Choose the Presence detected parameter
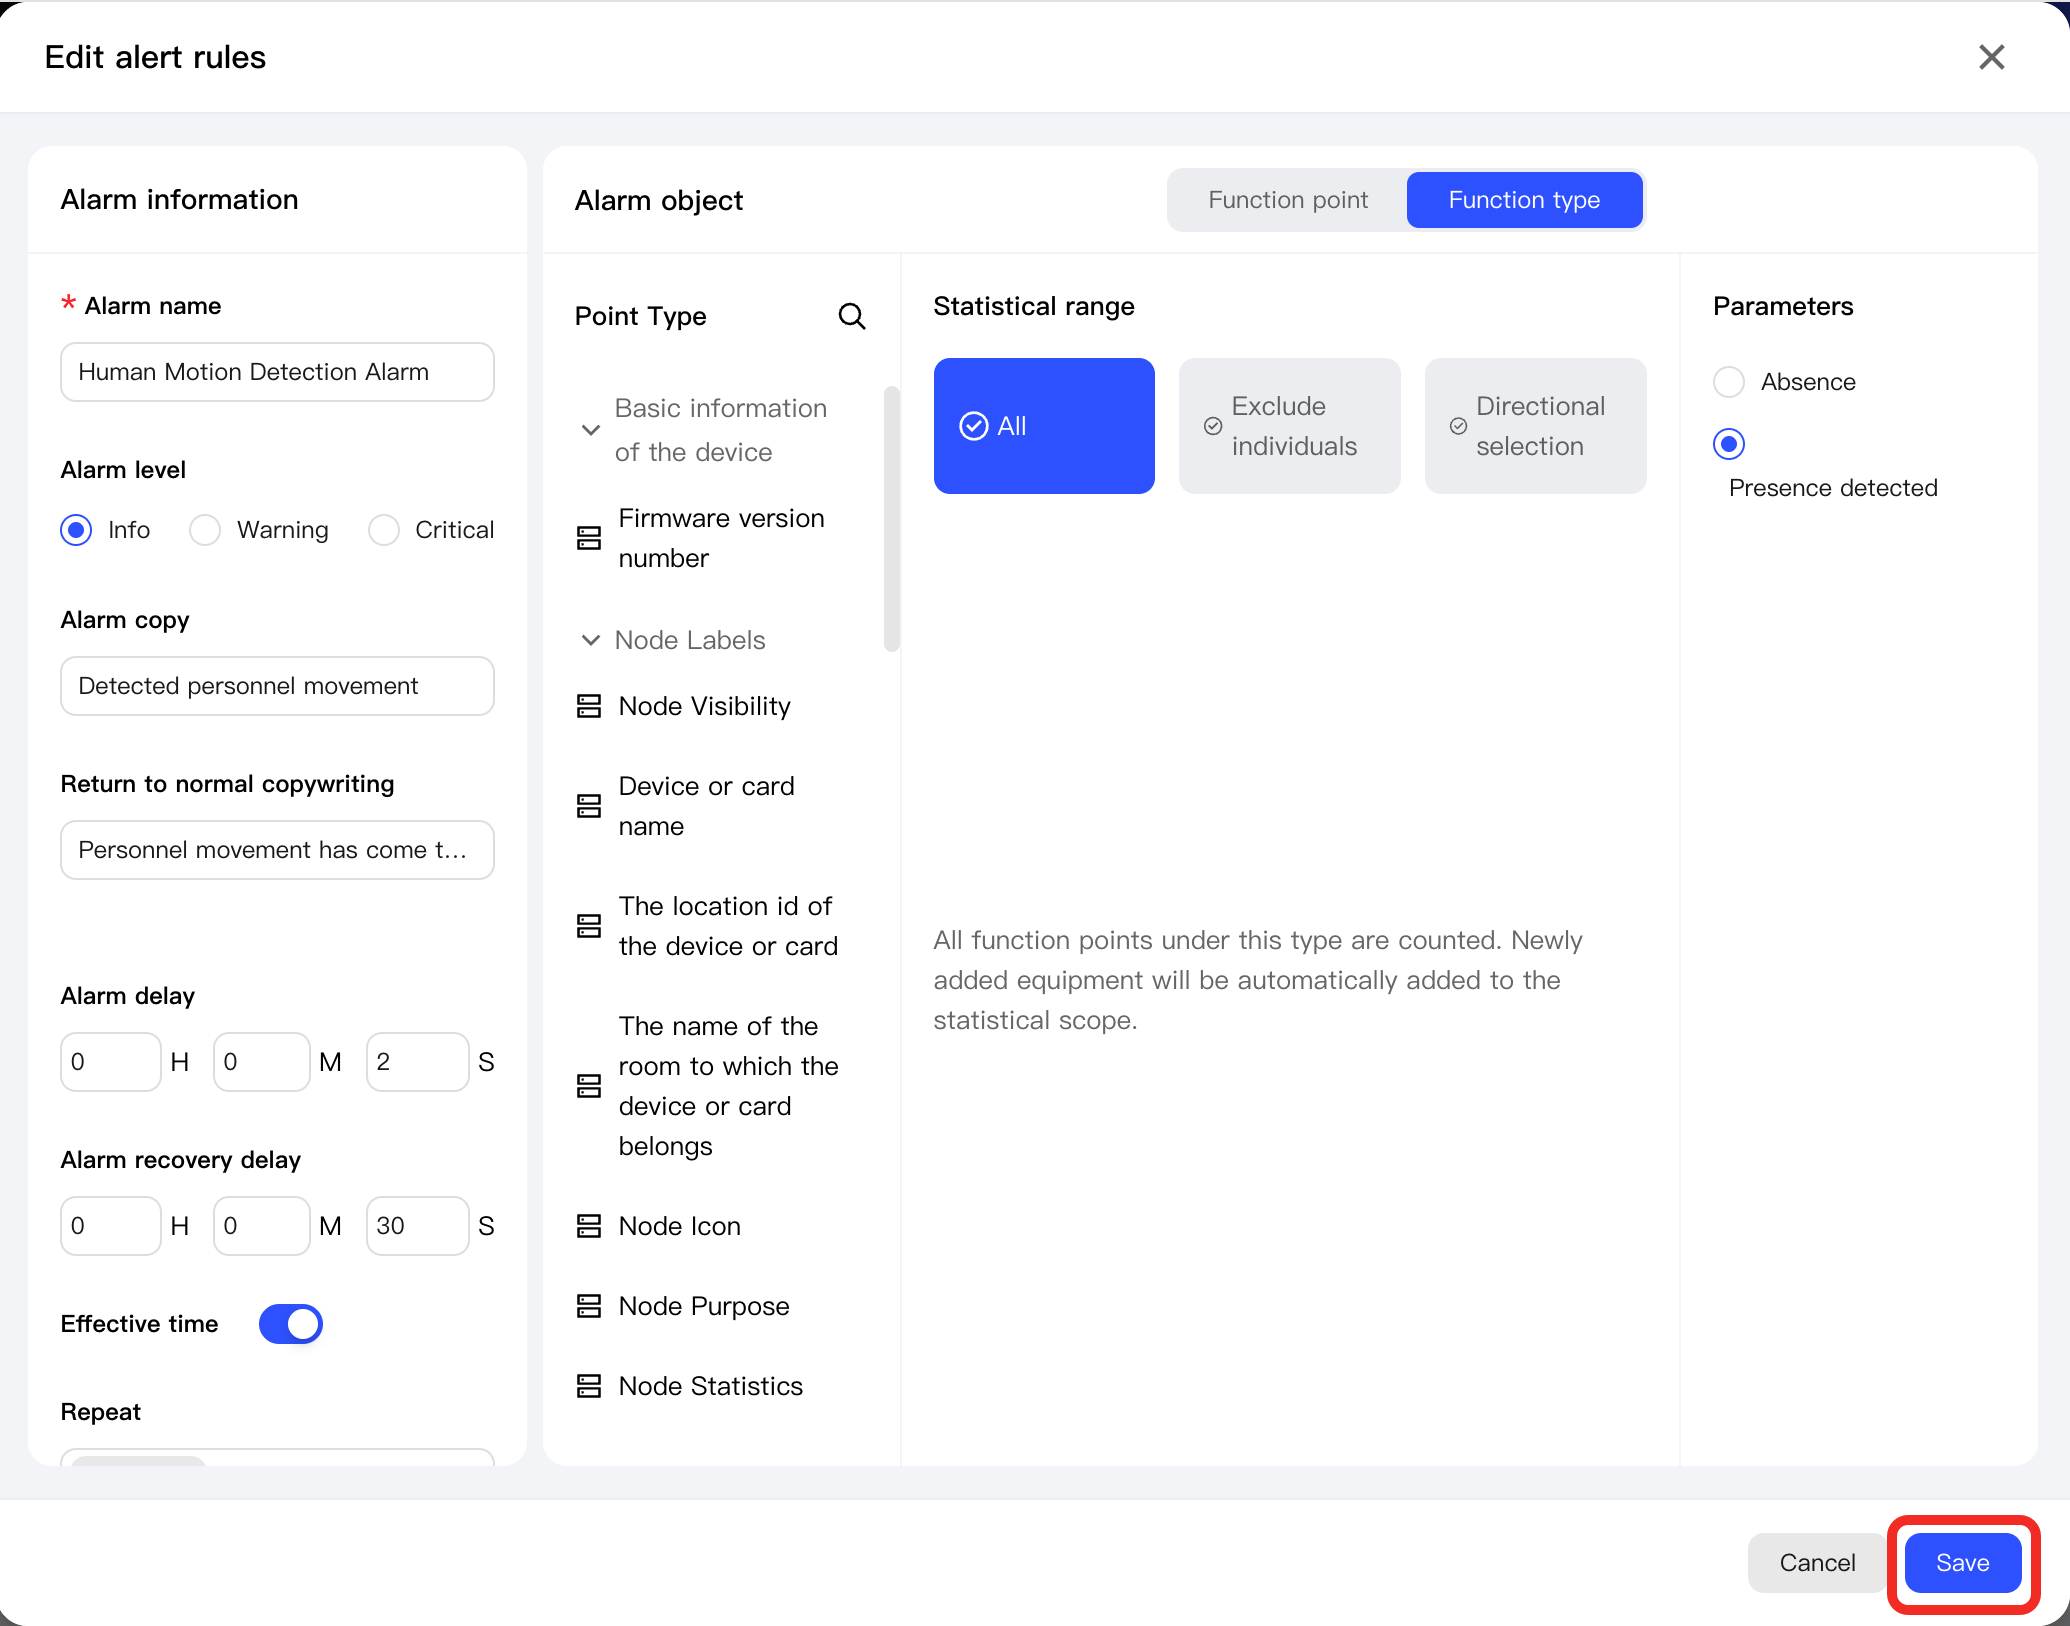Viewport: 2070px width, 1626px height. click(x=1729, y=444)
